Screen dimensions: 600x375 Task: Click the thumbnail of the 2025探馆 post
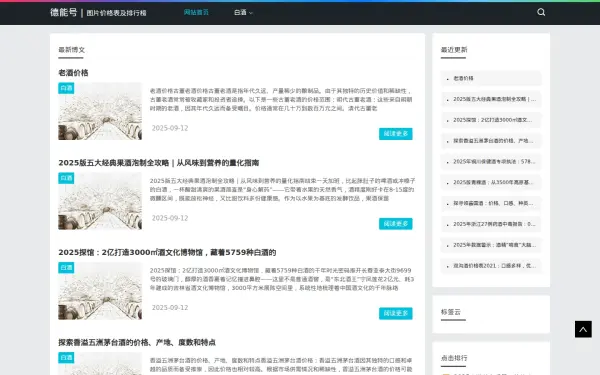click(100, 290)
